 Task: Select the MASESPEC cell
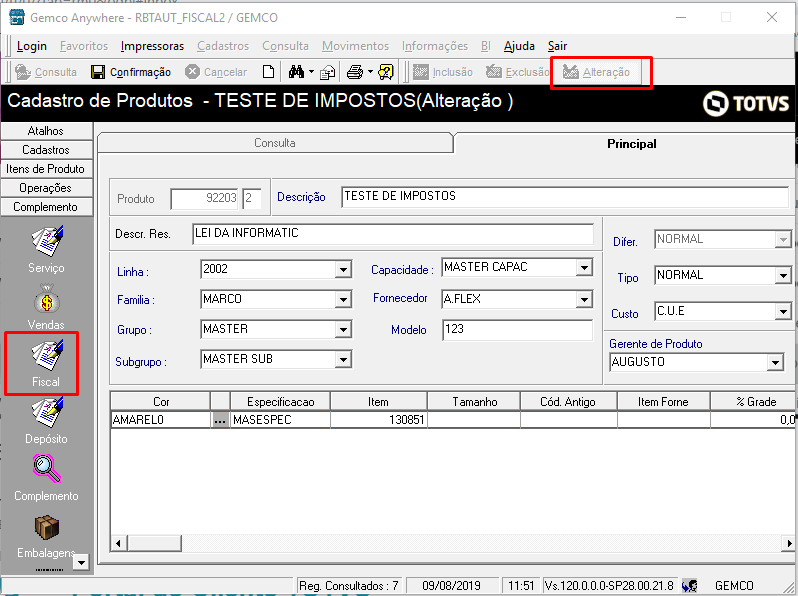pyautogui.click(x=280, y=420)
